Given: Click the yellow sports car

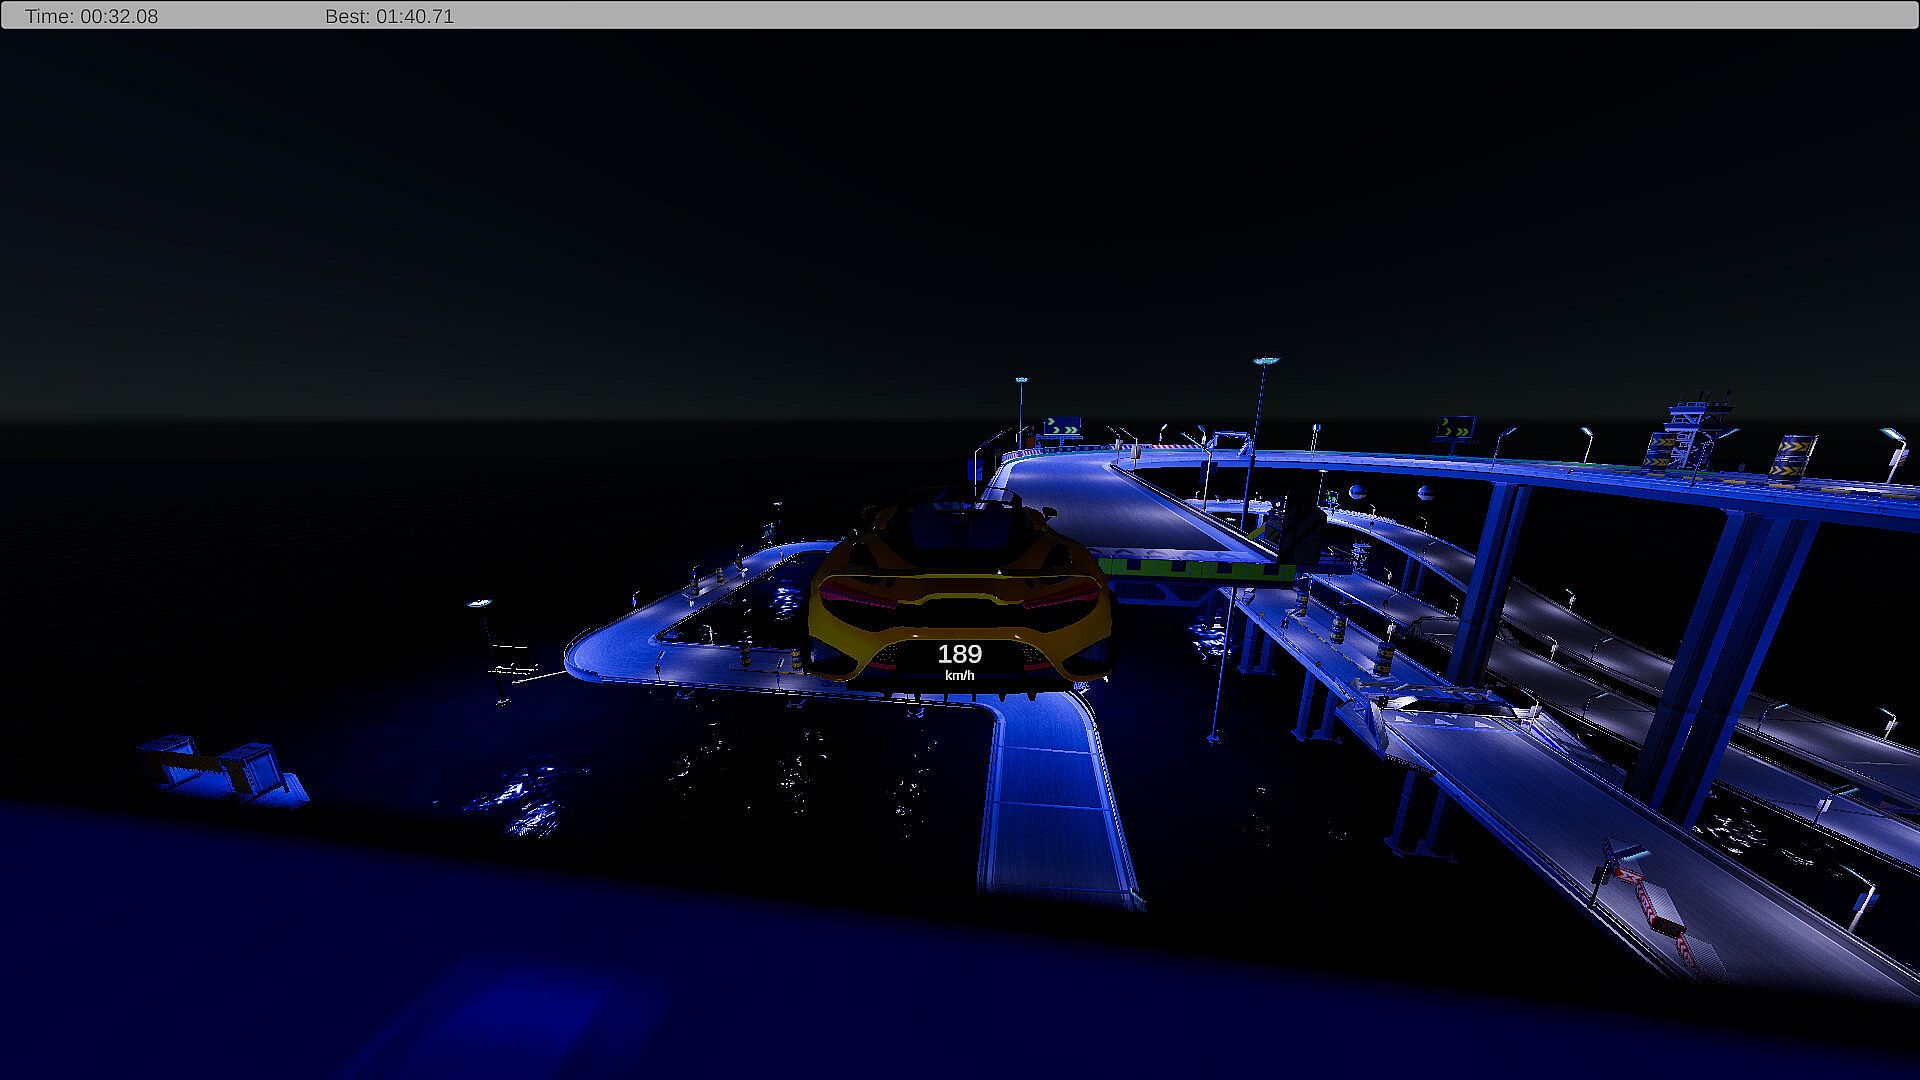Looking at the screenshot, I should [x=958, y=590].
